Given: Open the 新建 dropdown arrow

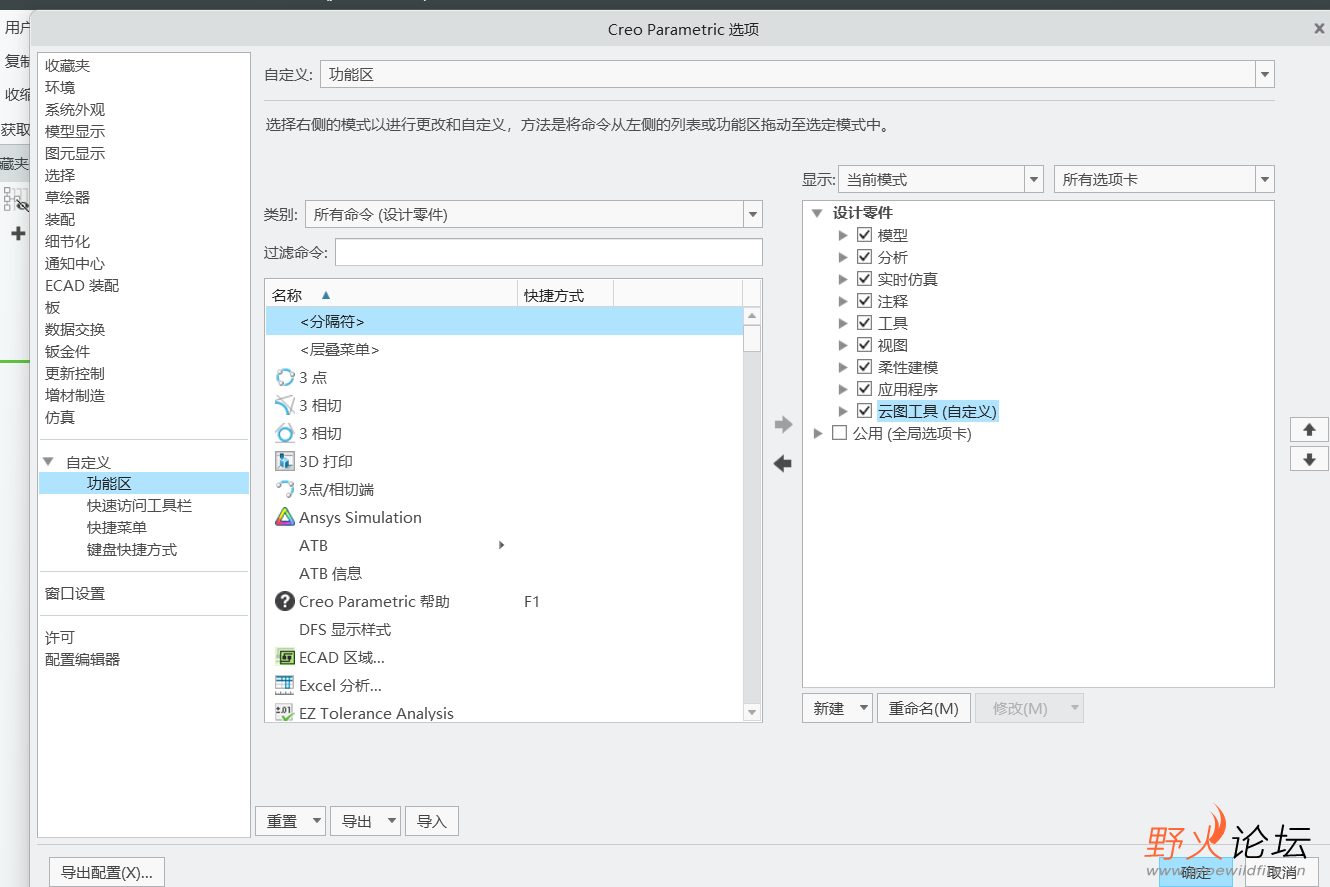Looking at the screenshot, I should (863, 708).
